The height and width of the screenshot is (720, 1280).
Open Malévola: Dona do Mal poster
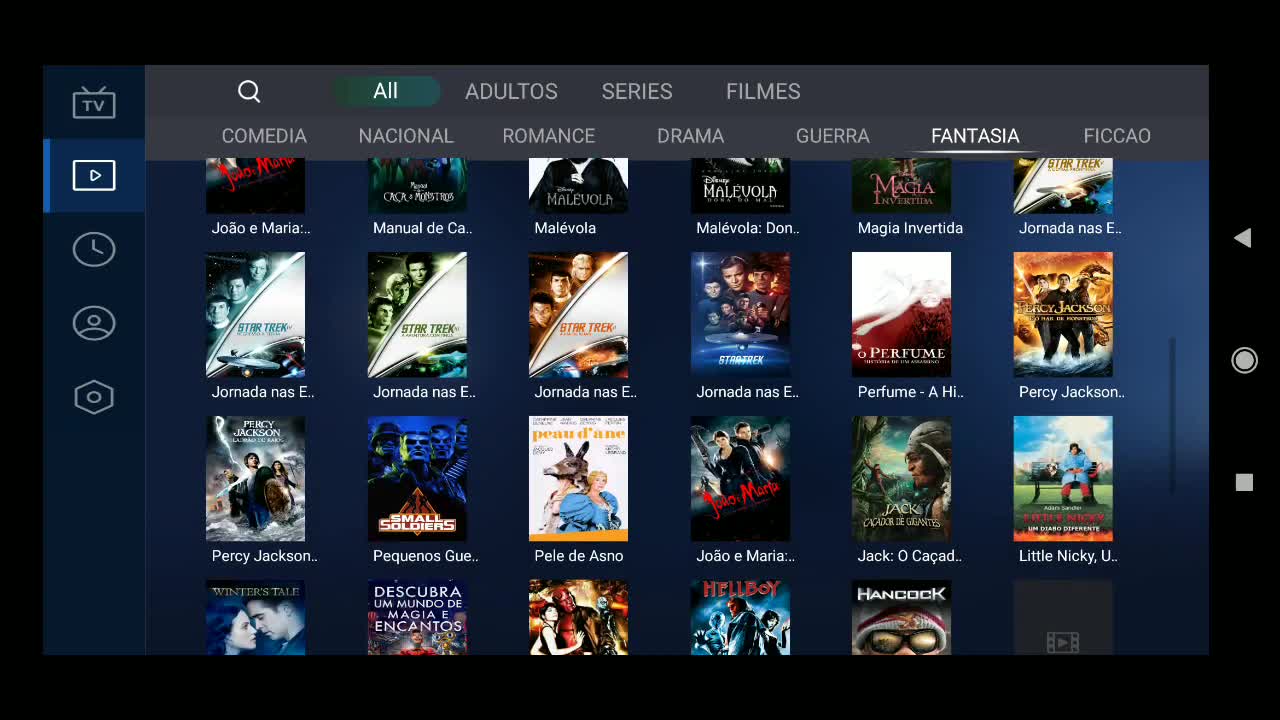coord(740,186)
